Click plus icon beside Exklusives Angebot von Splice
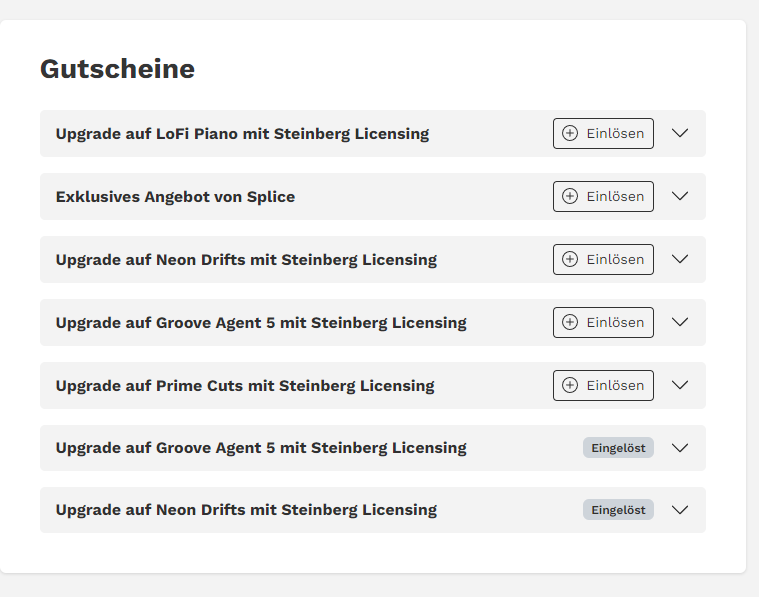759x597 pixels. pyautogui.click(x=570, y=196)
